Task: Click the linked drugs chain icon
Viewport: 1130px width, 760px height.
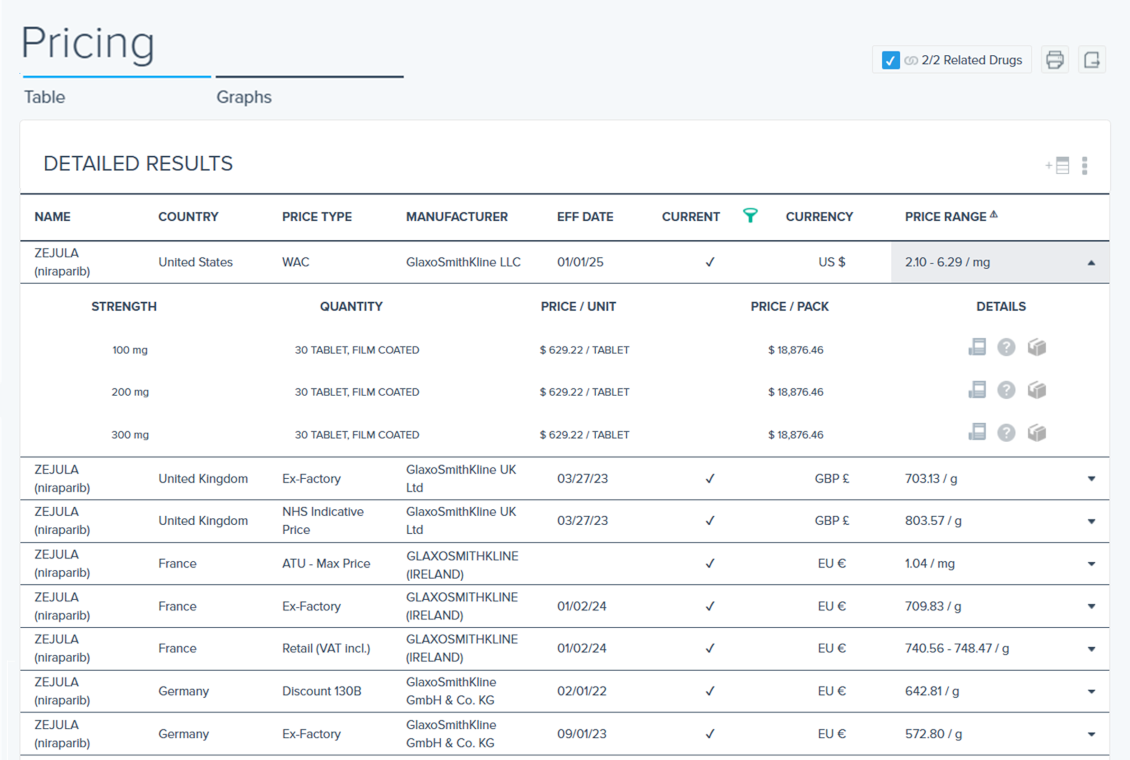Action: (x=911, y=61)
